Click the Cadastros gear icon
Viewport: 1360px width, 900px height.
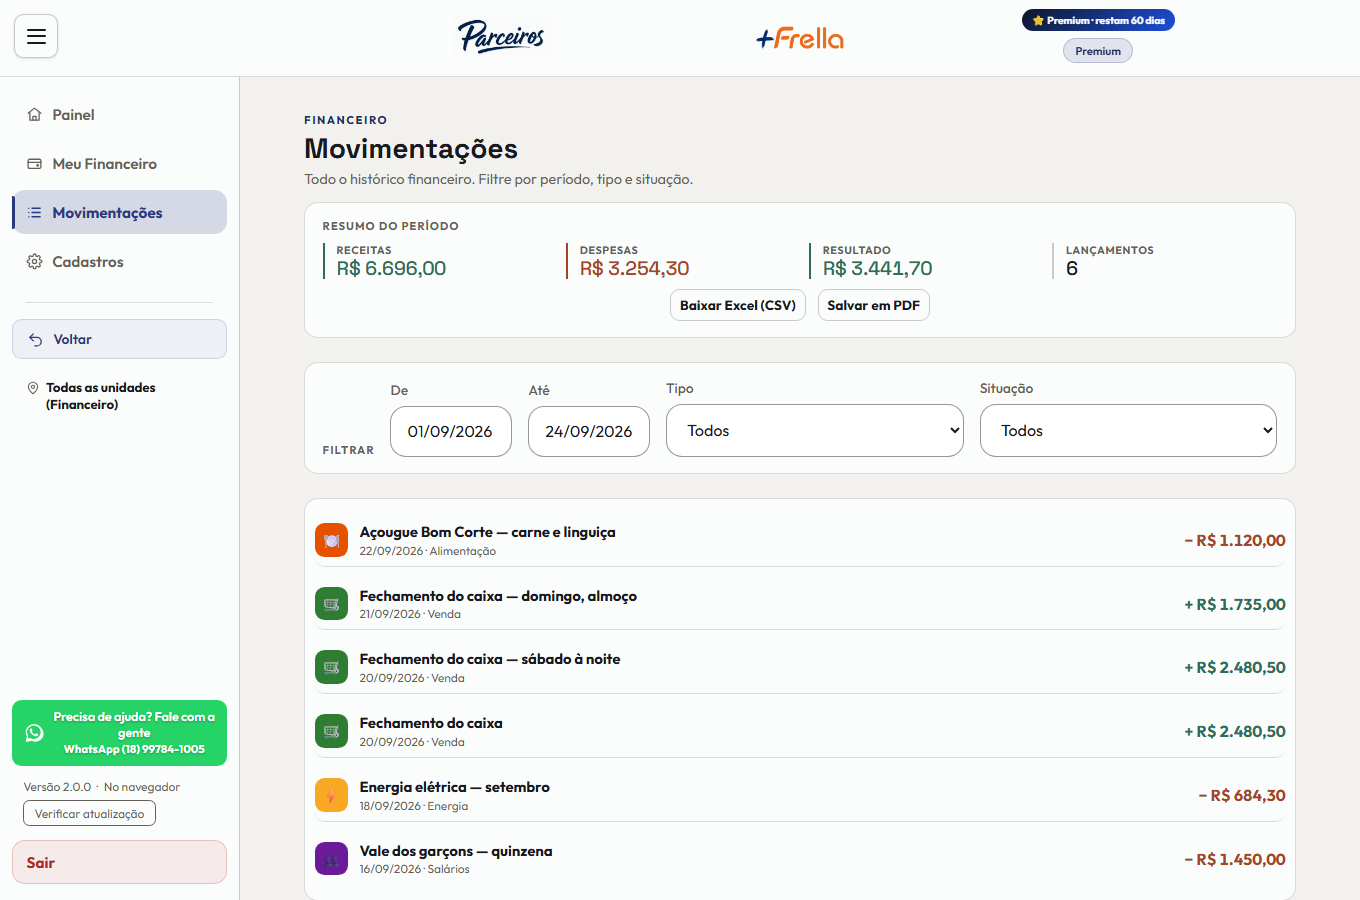coord(35,262)
